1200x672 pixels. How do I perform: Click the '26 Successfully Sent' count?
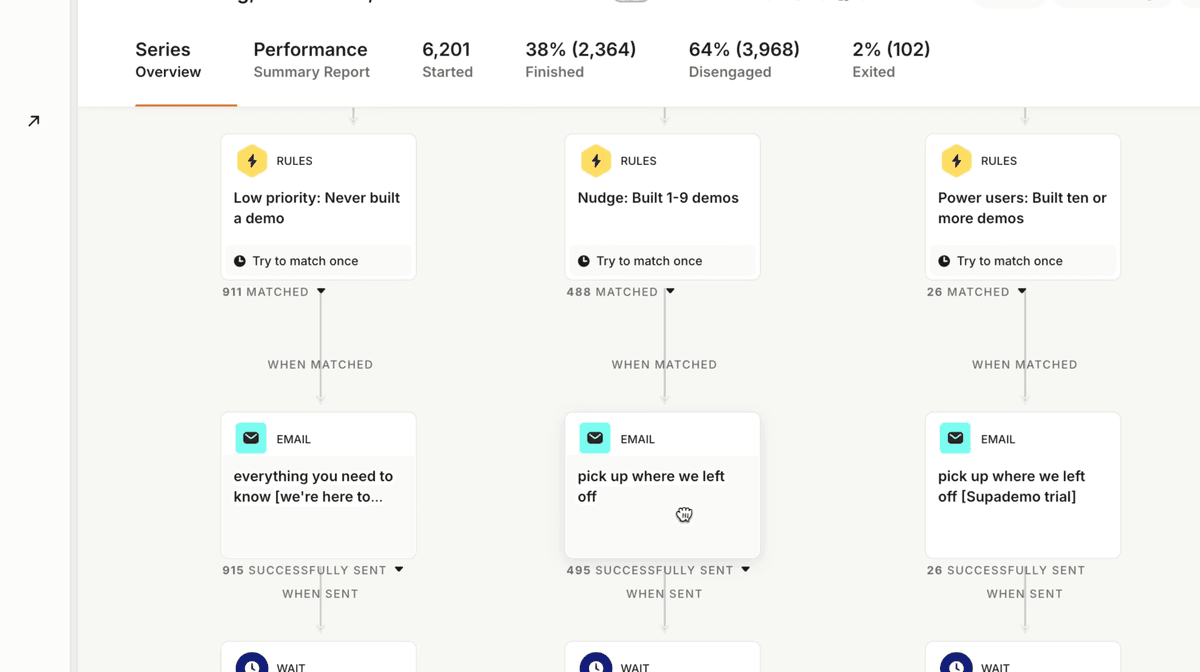tap(1006, 570)
